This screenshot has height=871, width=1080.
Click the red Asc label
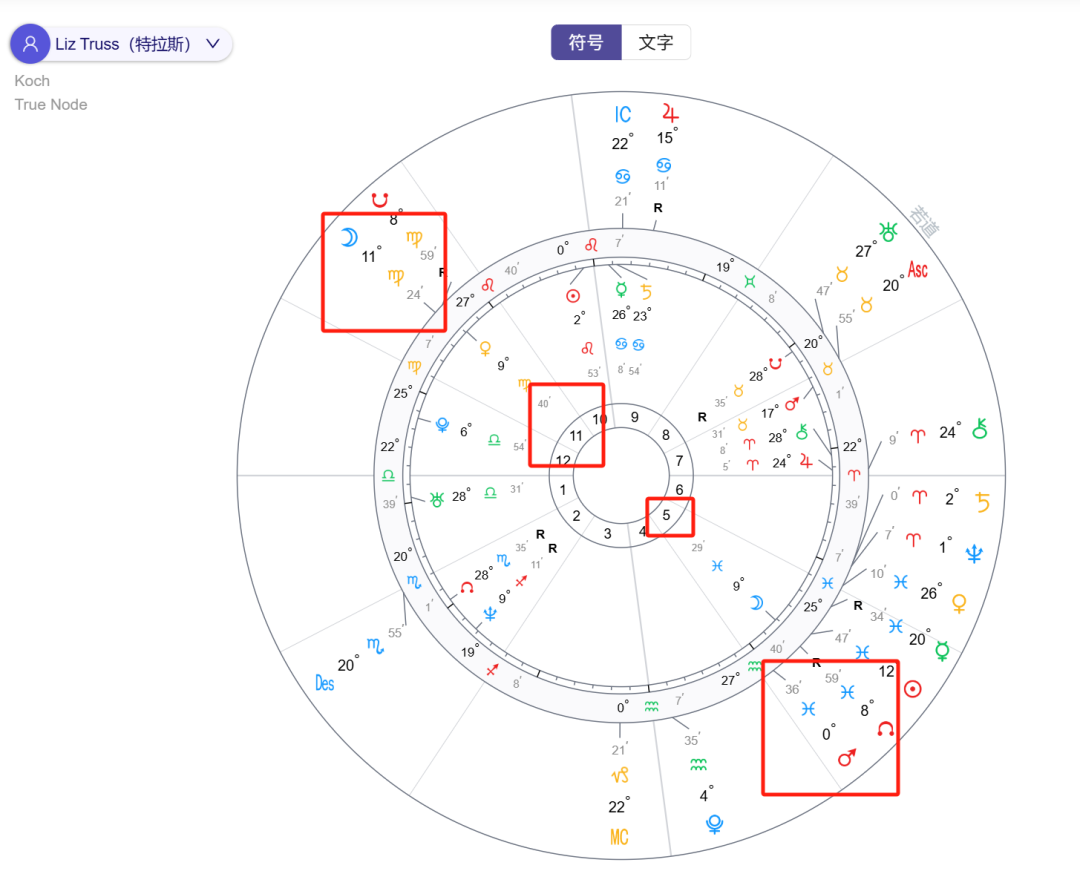[917, 269]
